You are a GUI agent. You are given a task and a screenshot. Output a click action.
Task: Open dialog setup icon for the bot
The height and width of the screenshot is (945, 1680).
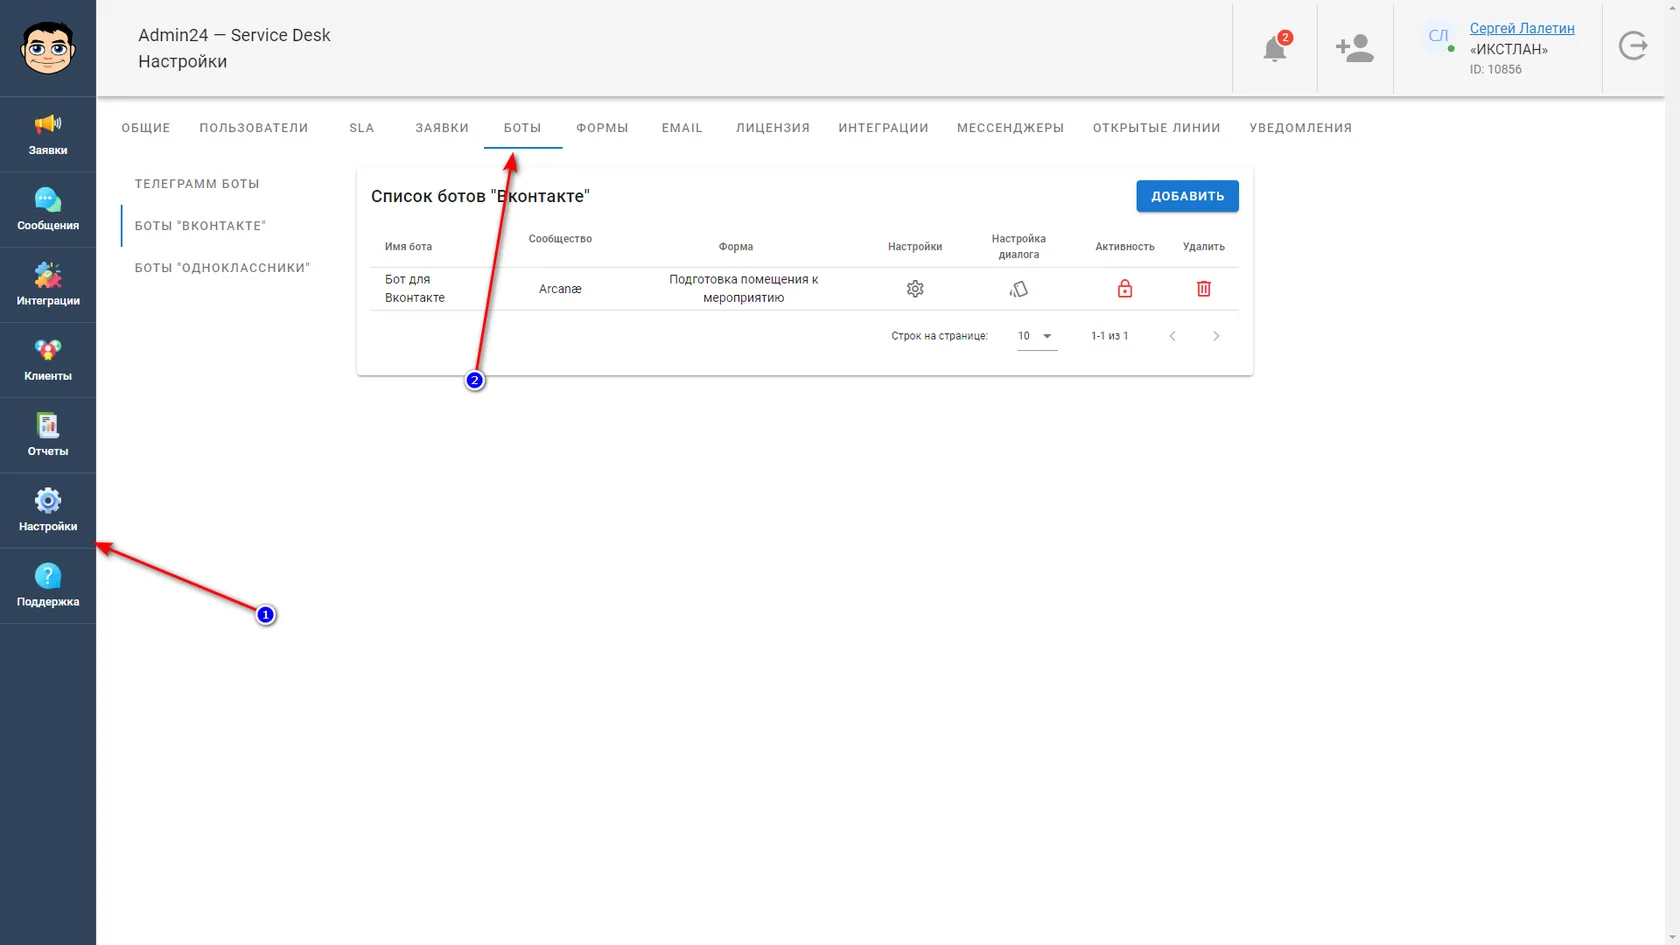pyautogui.click(x=1018, y=289)
